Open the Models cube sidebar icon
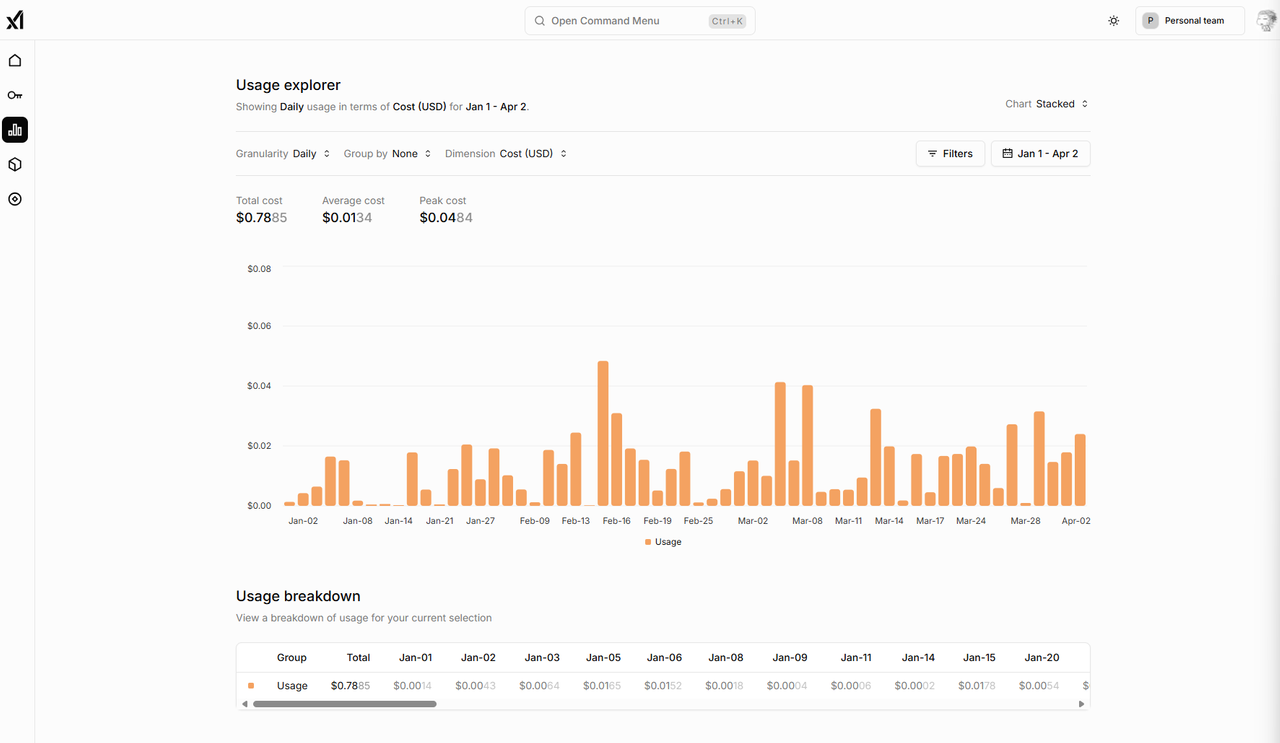The image size is (1280, 743). pyautogui.click(x=15, y=164)
